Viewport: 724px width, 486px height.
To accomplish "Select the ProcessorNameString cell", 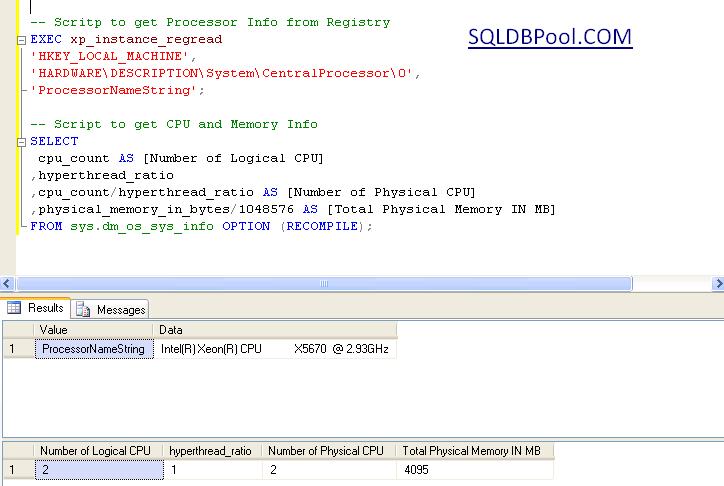I will click(93, 349).
